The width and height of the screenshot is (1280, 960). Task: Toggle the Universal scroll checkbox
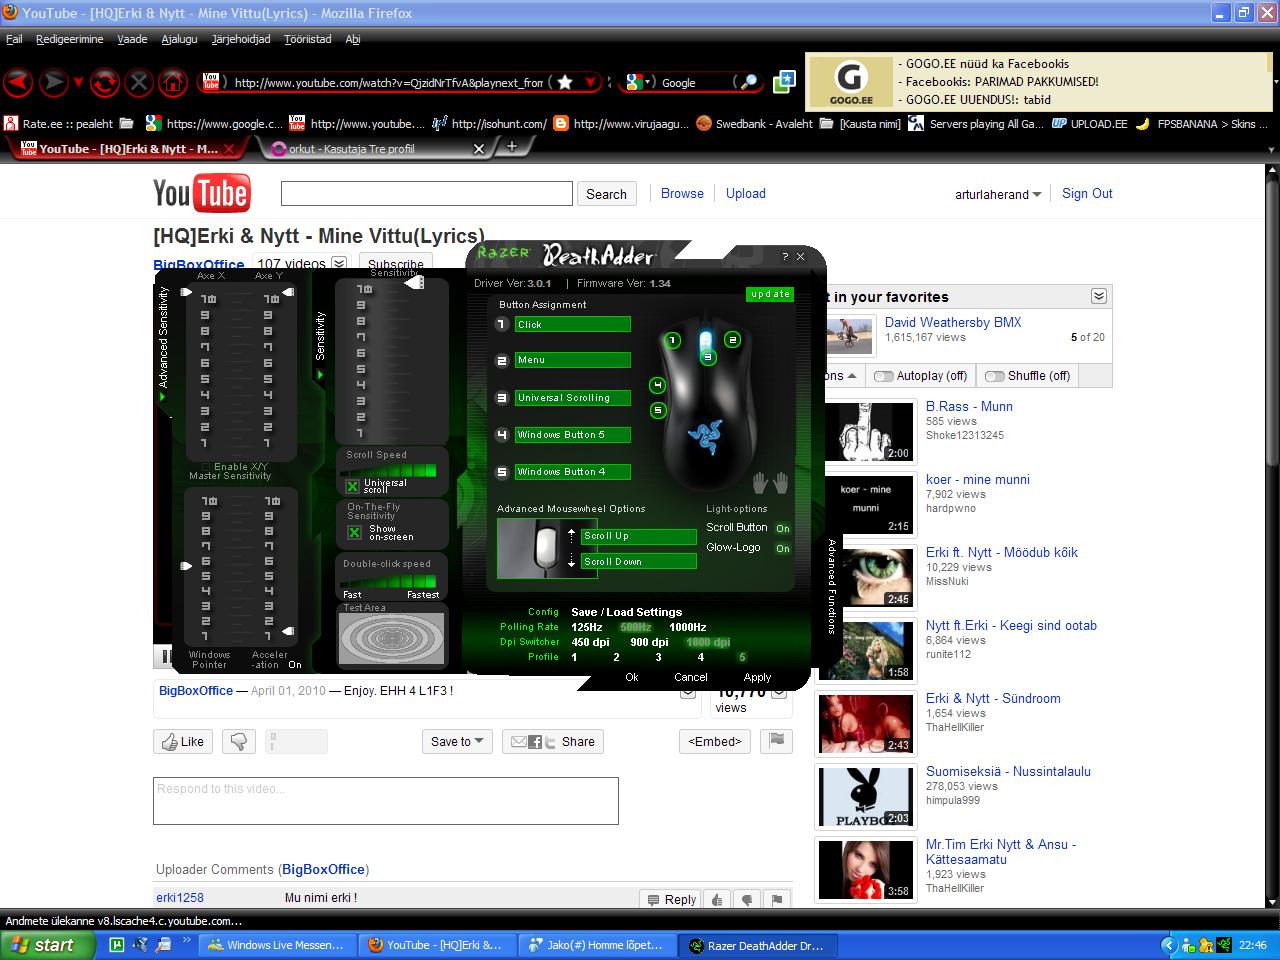tap(352, 486)
